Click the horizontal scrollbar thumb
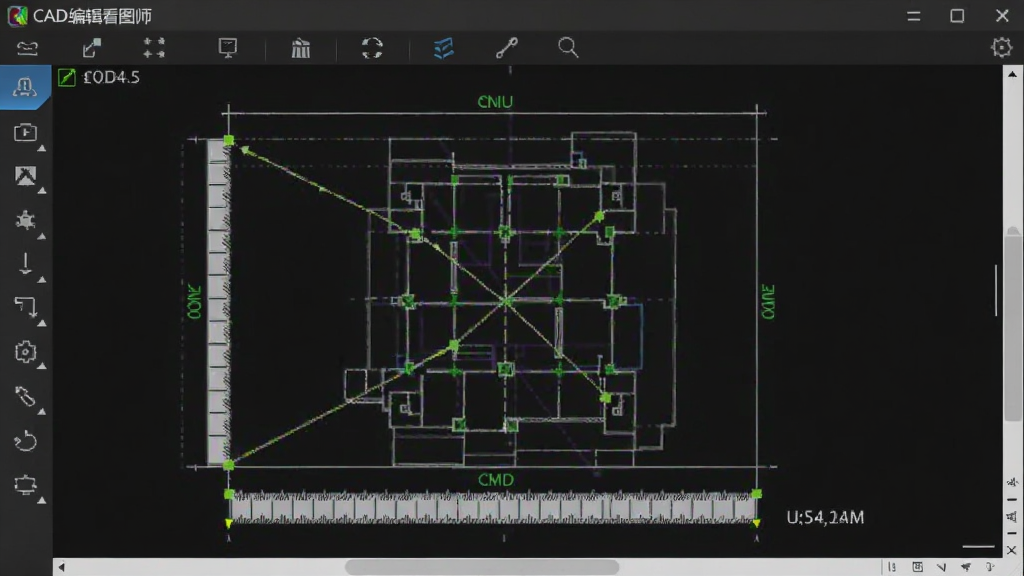The image size is (1024, 576). [x=482, y=567]
